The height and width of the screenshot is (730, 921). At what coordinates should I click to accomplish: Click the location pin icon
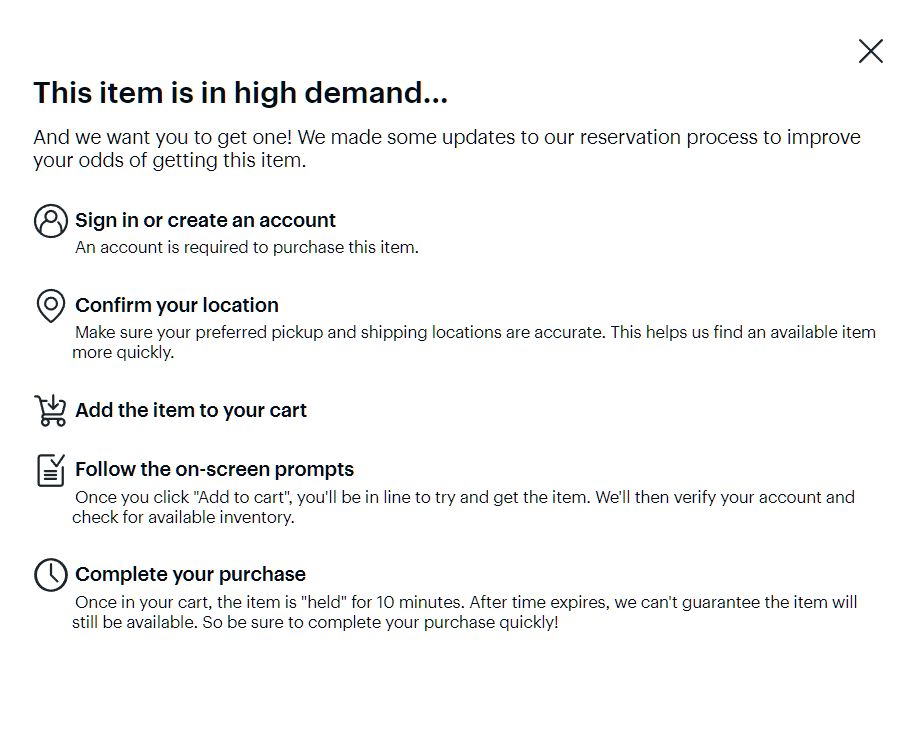tap(51, 306)
